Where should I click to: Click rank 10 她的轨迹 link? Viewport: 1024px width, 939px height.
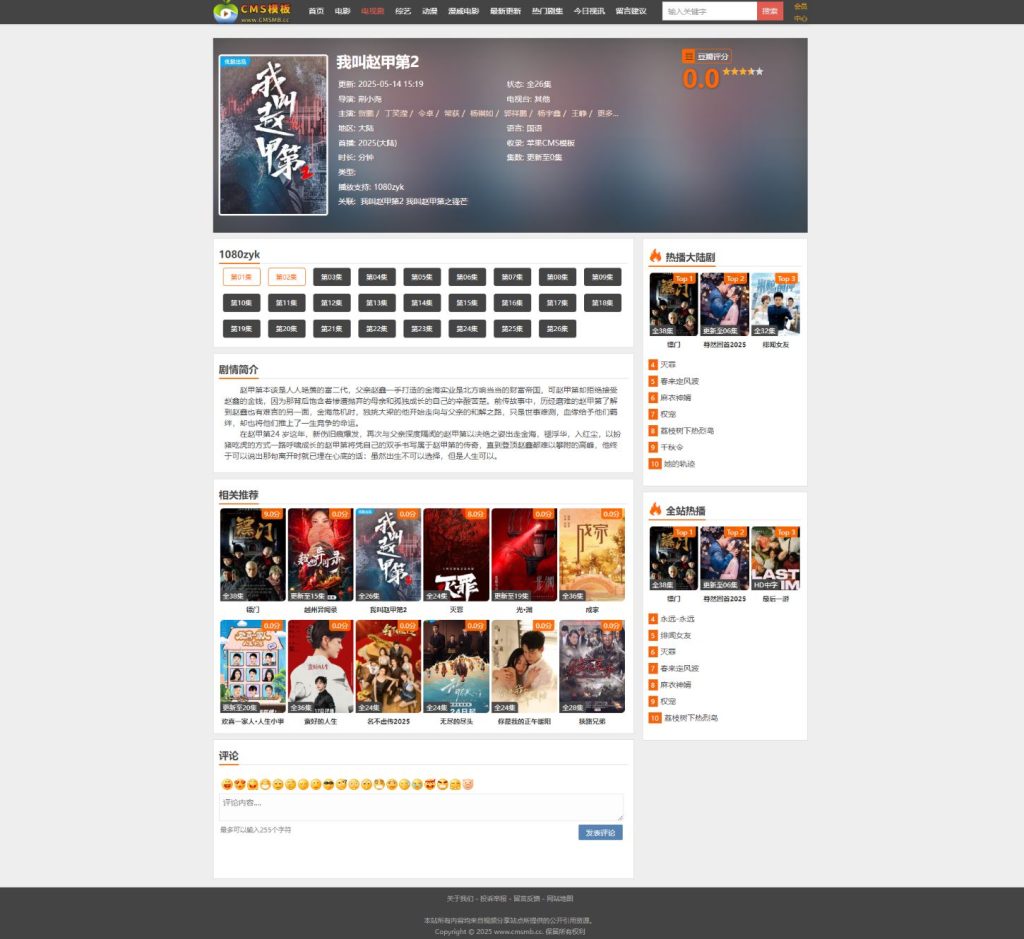679,464
